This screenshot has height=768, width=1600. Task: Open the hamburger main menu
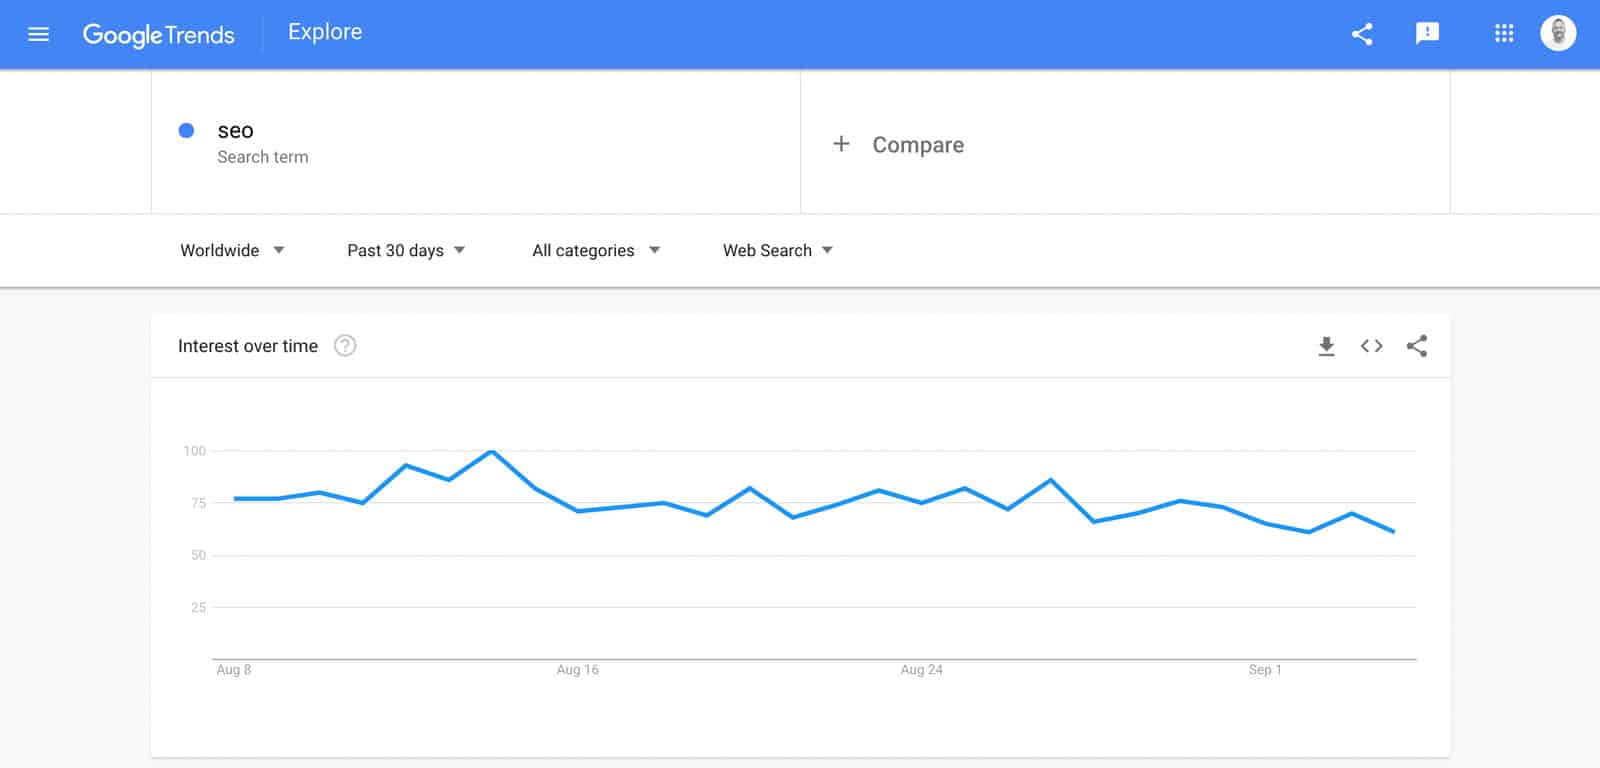pos(39,34)
